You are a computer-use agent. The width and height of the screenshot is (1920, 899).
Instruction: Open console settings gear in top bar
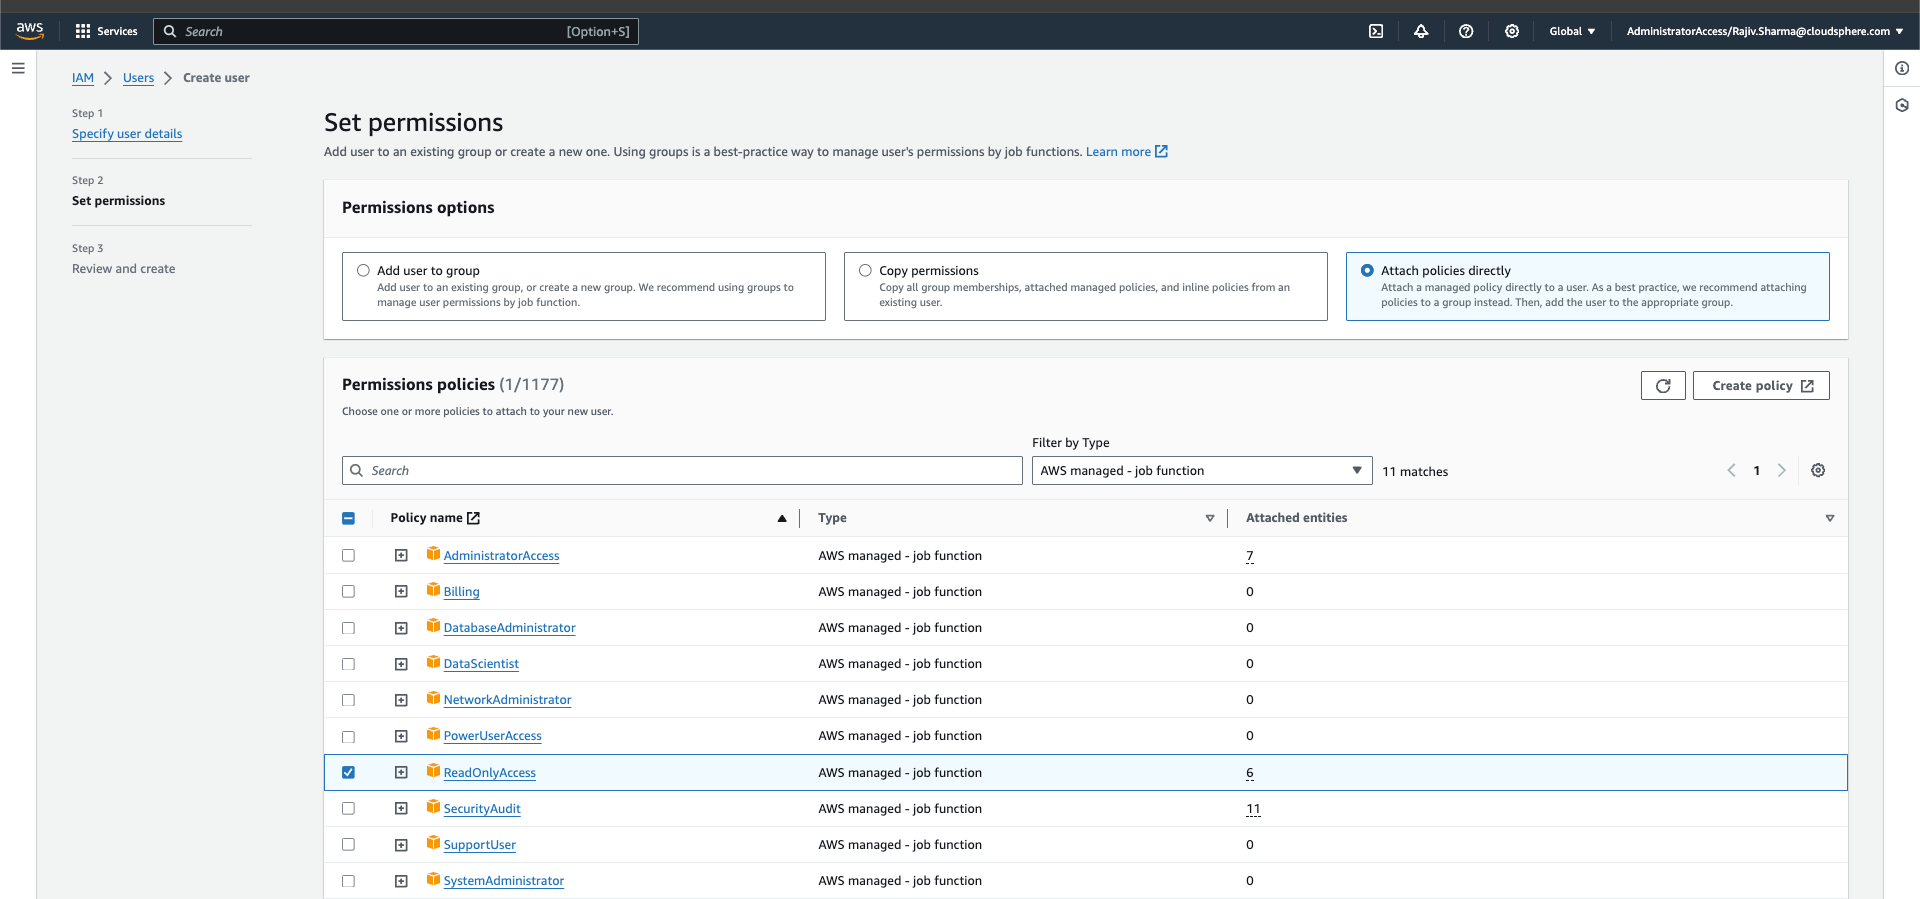[x=1512, y=31]
